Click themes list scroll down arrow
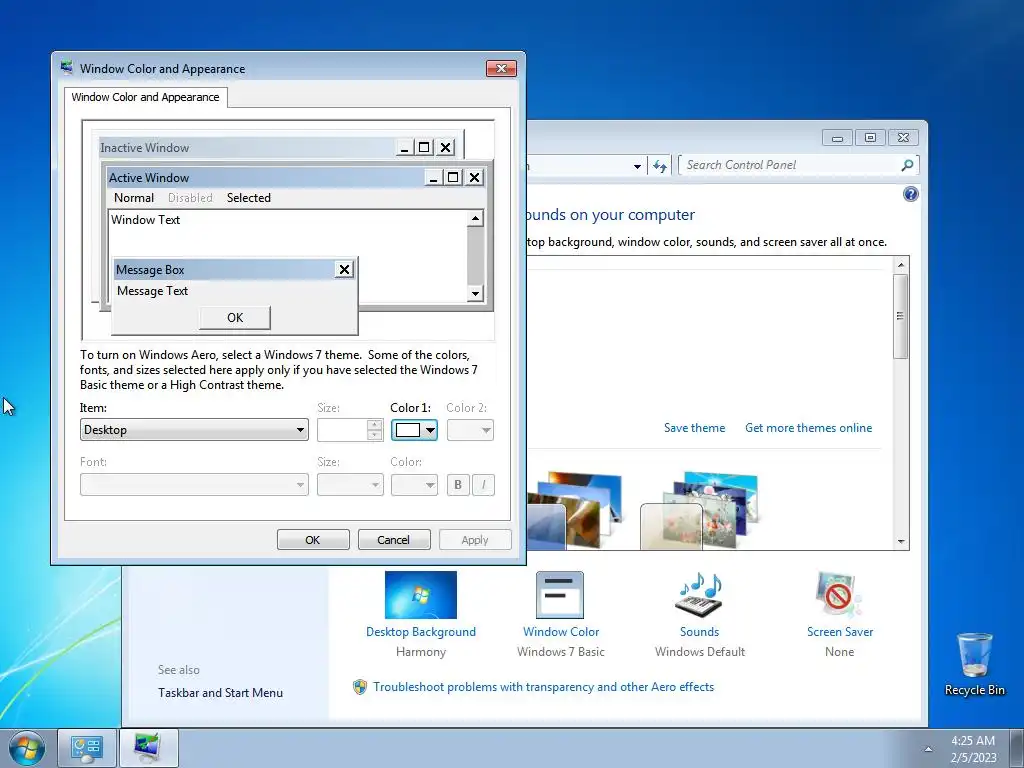The height and width of the screenshot is (768, 1024). pyautogui.click(x=901, y=541)
